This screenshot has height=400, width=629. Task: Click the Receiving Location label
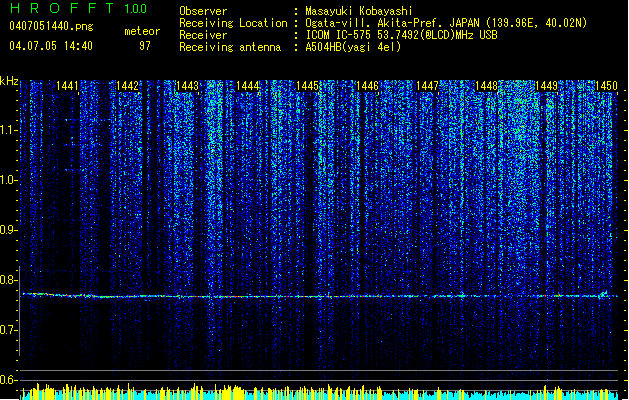click(233, 23)
